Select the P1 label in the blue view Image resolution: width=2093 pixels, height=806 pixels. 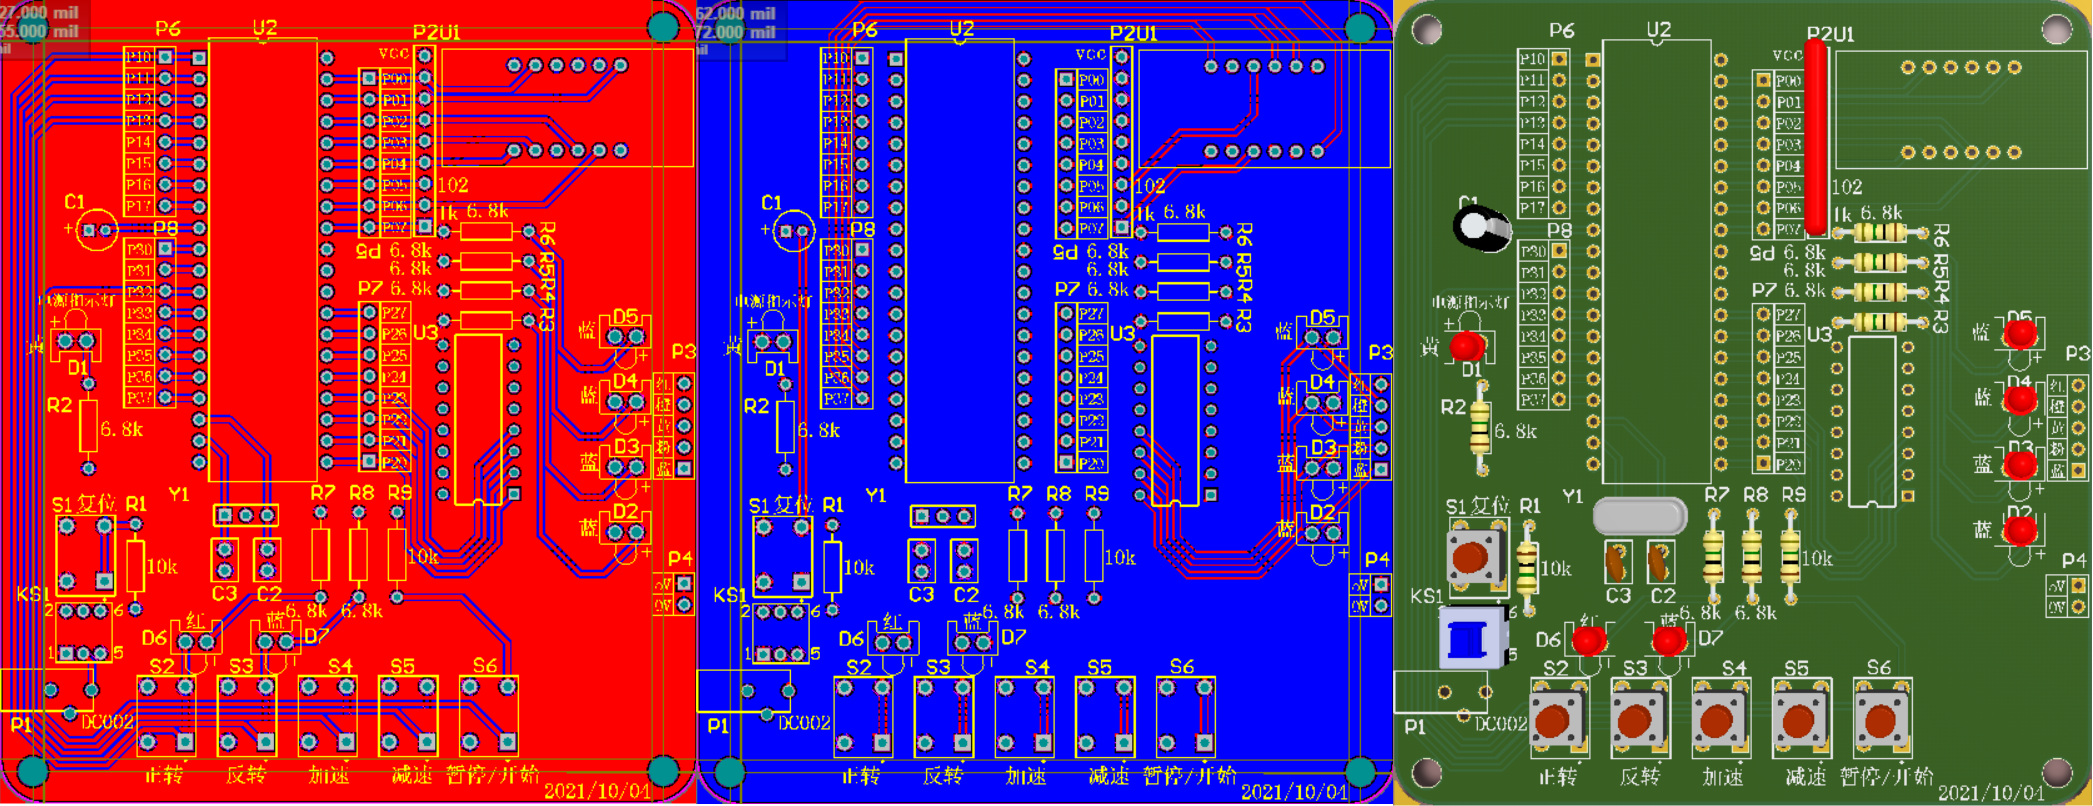click(x=717, y=726)
